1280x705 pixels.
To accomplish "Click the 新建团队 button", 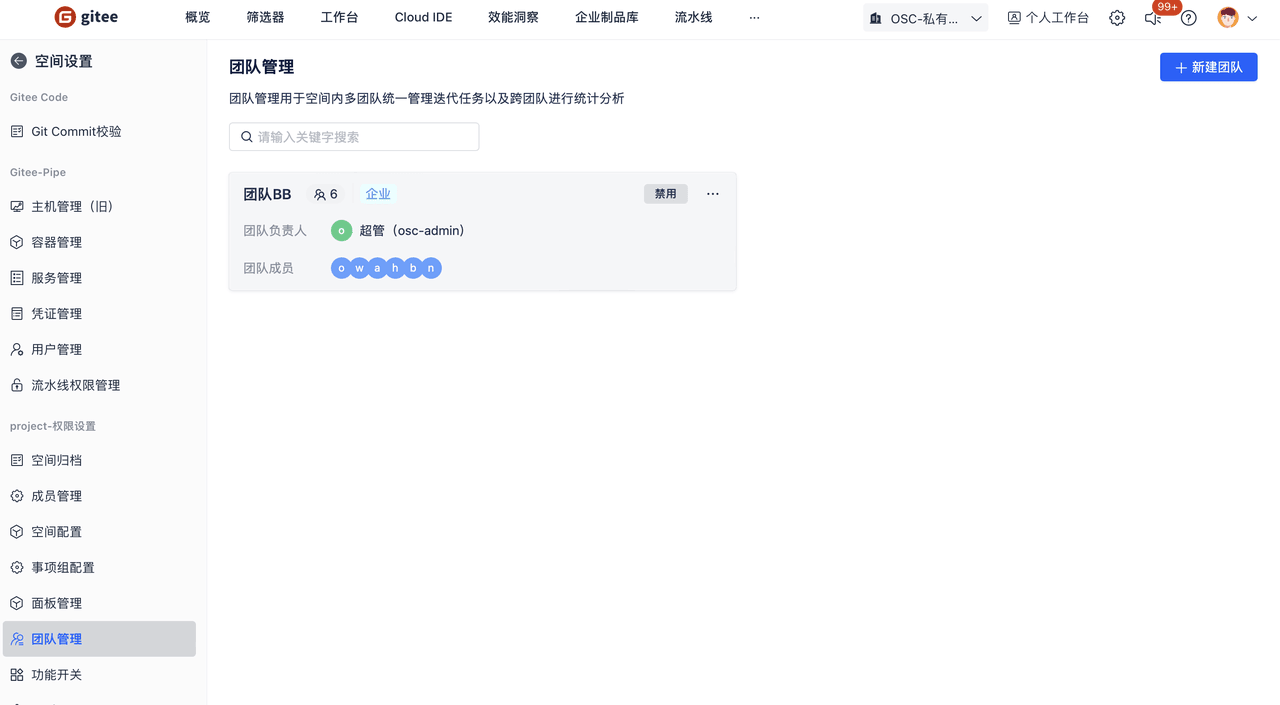I will point(1208,67).
